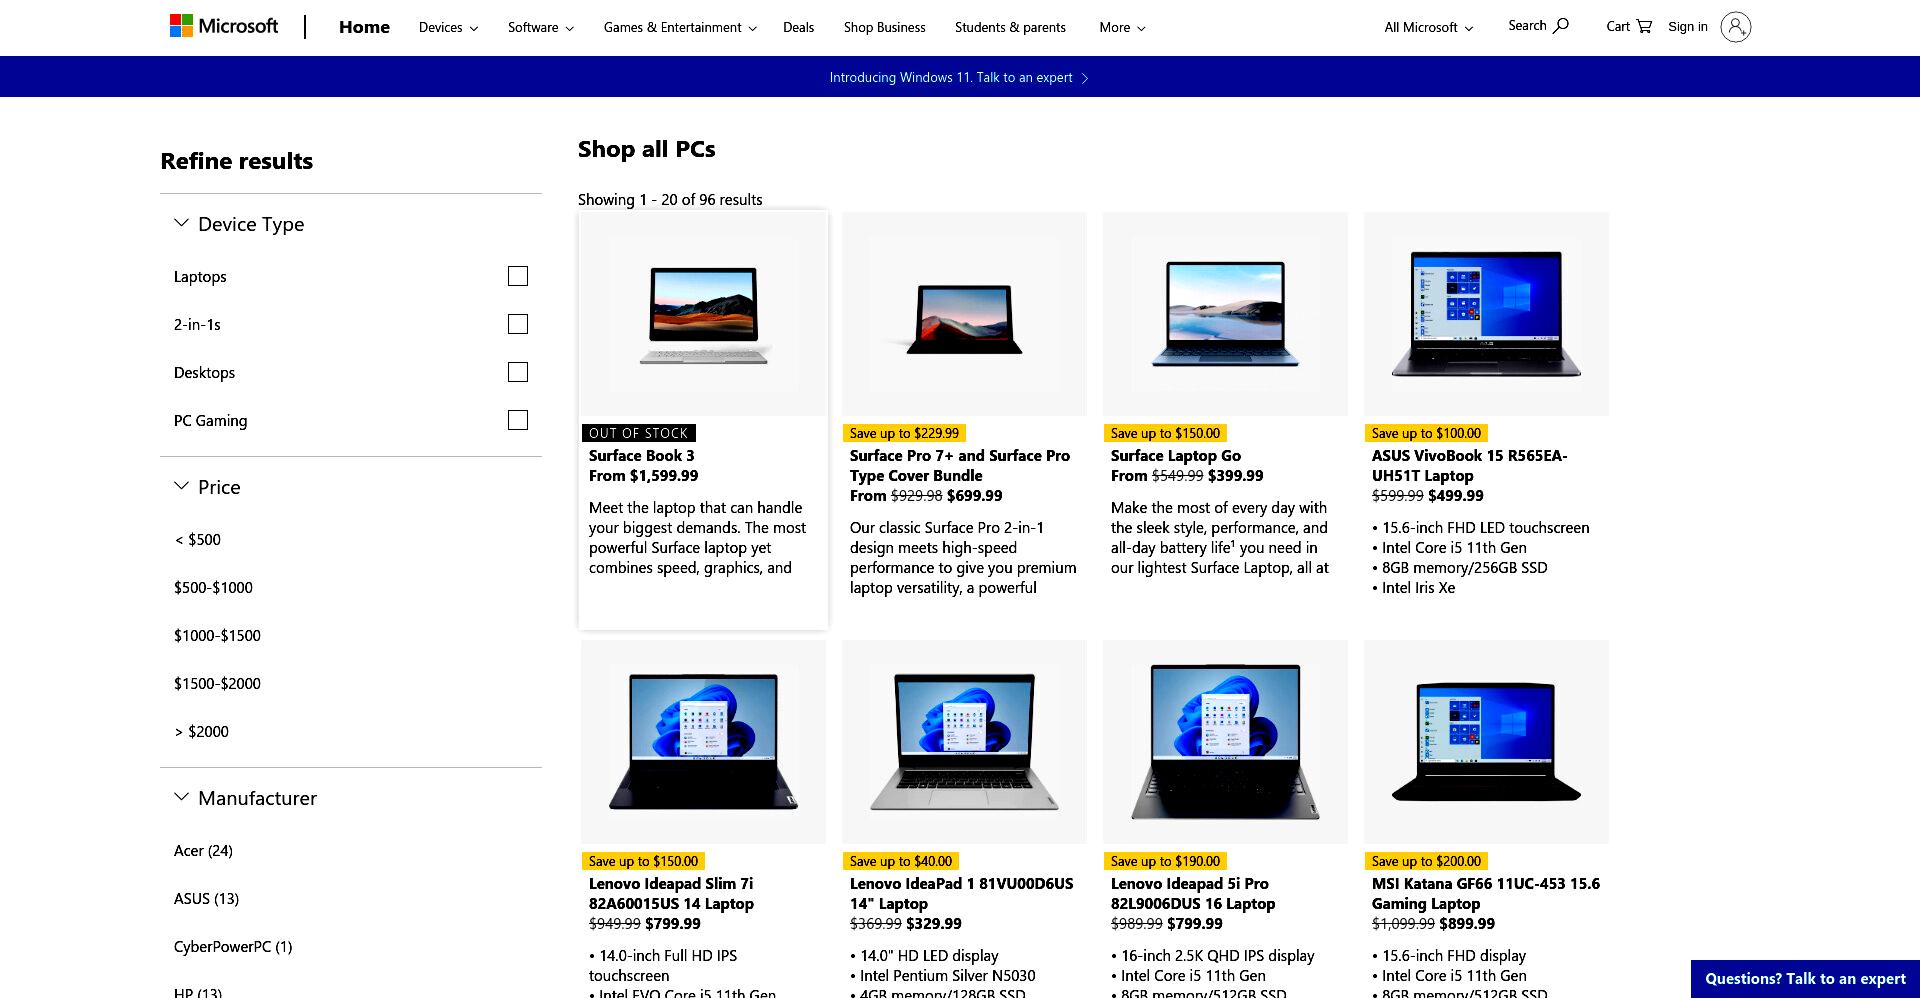
Task: Open Lenovo Ideapad 5i Pro title link
Action: coord(1193,893)
